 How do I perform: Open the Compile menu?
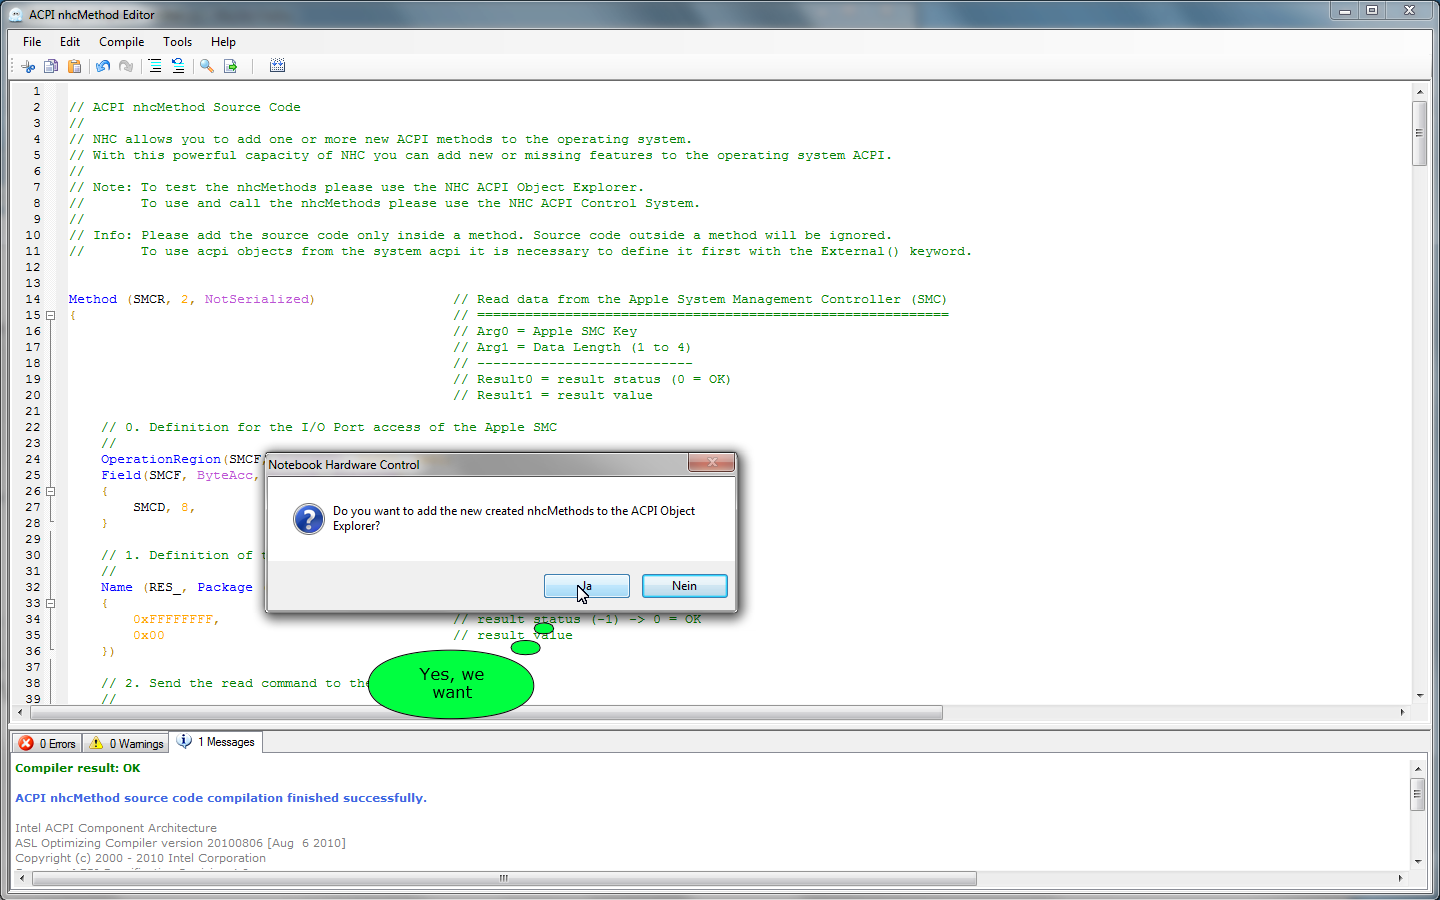(x=121, y=42)
